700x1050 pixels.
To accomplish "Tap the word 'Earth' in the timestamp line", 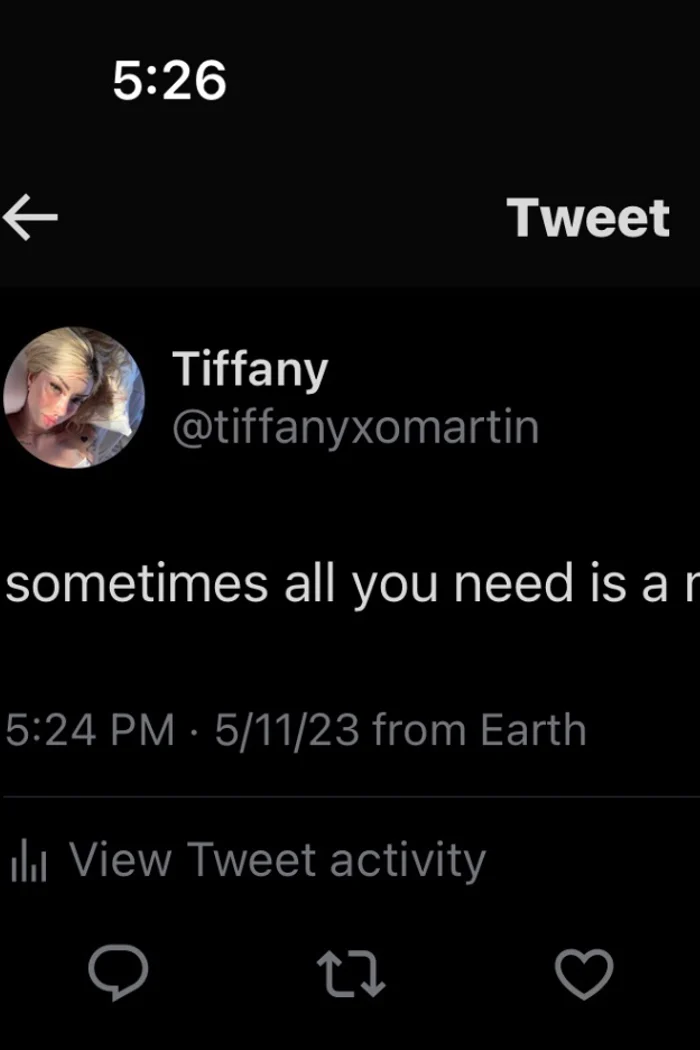I will click(x=533, y=729).
